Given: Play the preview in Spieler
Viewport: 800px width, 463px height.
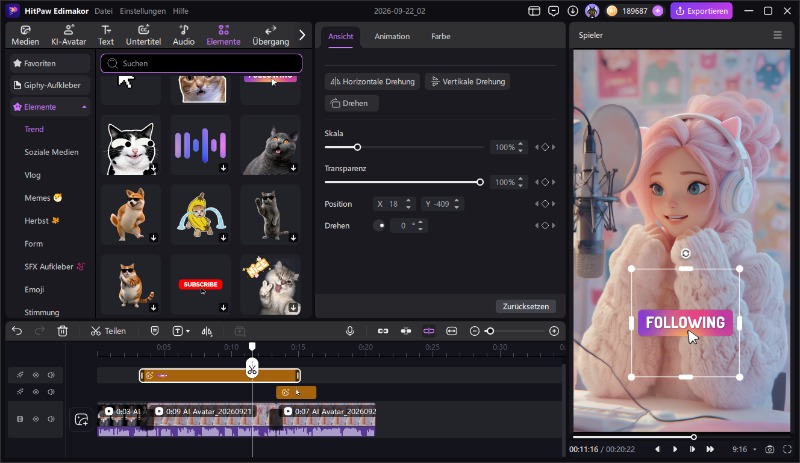Looking at the screenshot, I should pos(674,449).
